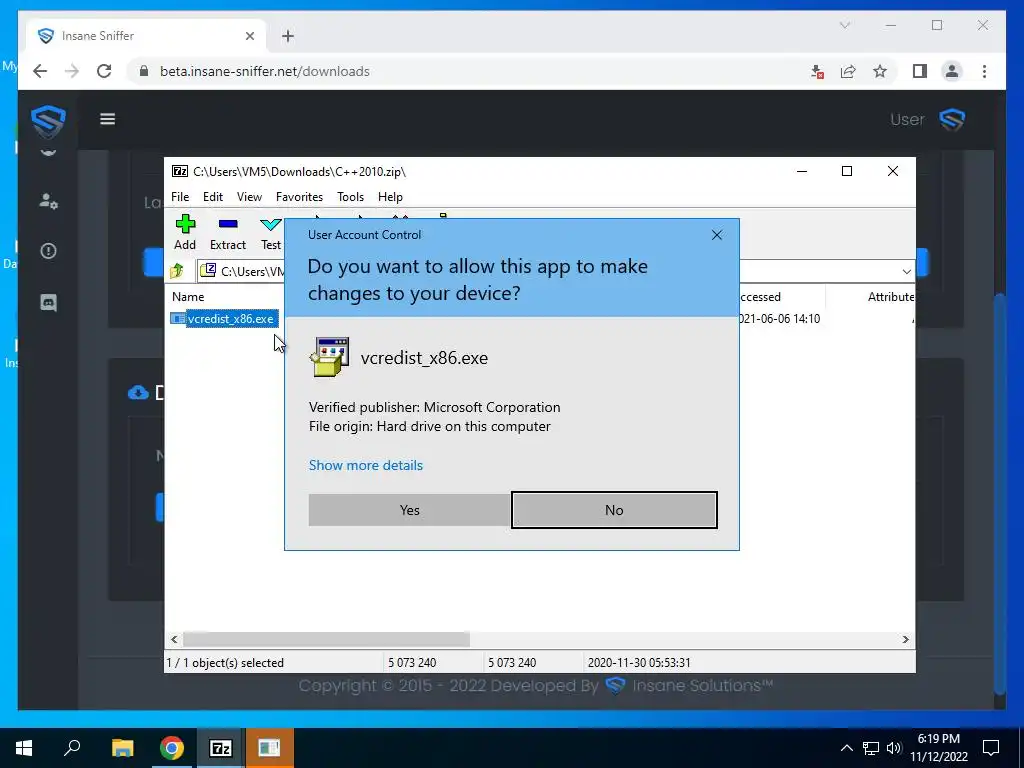The image size is (1024, 768).
Task: Minimize the 7-Zip window
Action: click(802, 171)
